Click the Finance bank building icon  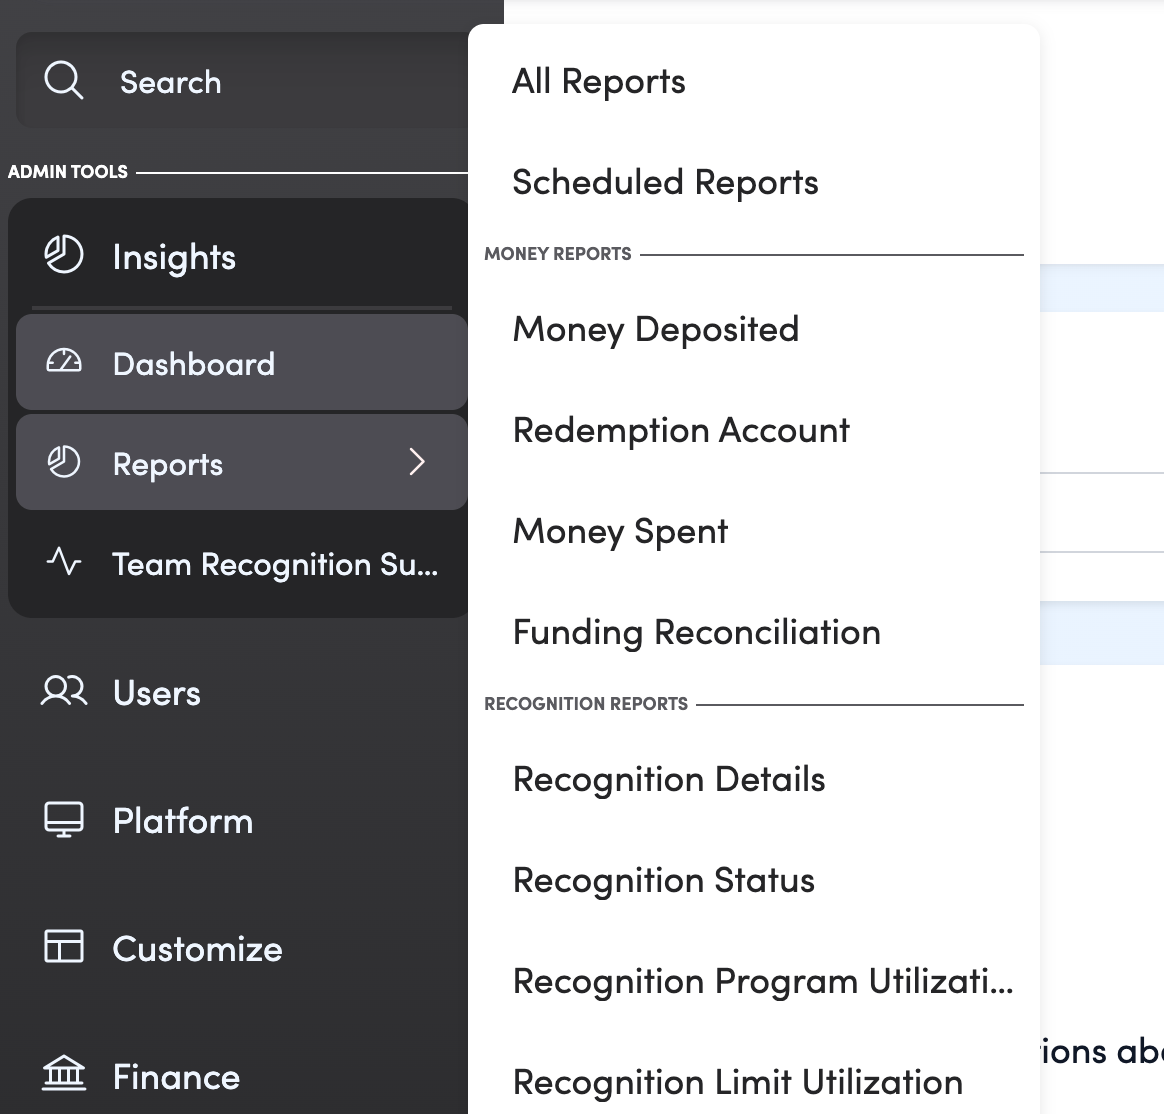pyautogui.click(x=64, y=1074)
